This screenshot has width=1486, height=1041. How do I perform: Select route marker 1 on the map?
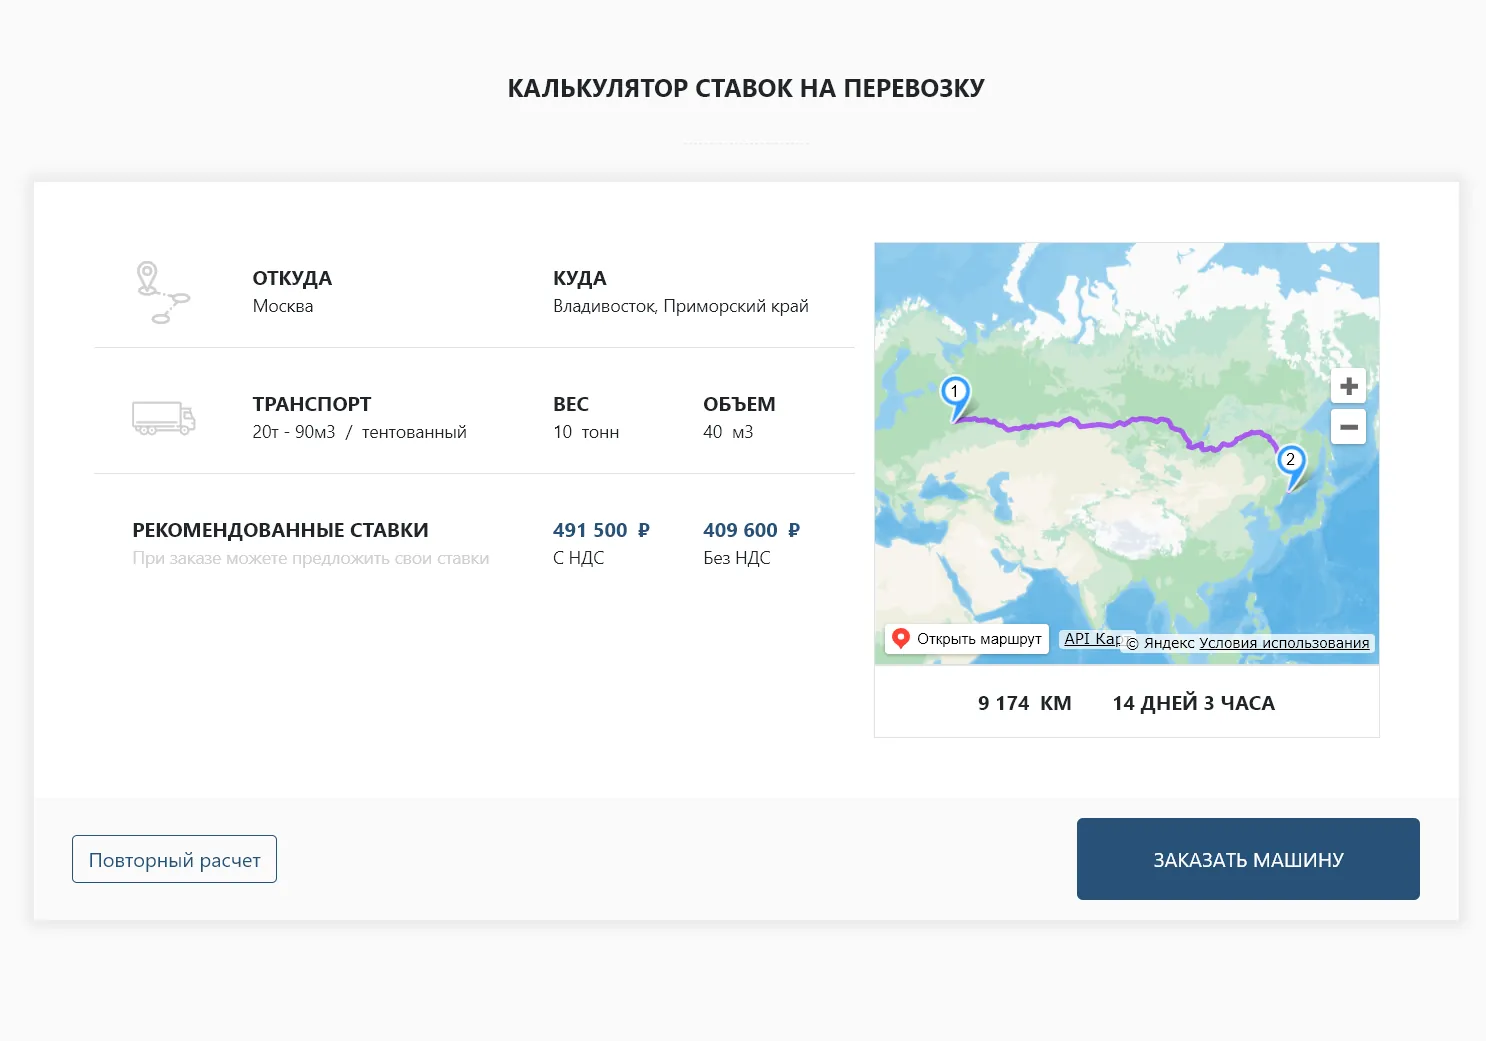click(x=956, y=398)
